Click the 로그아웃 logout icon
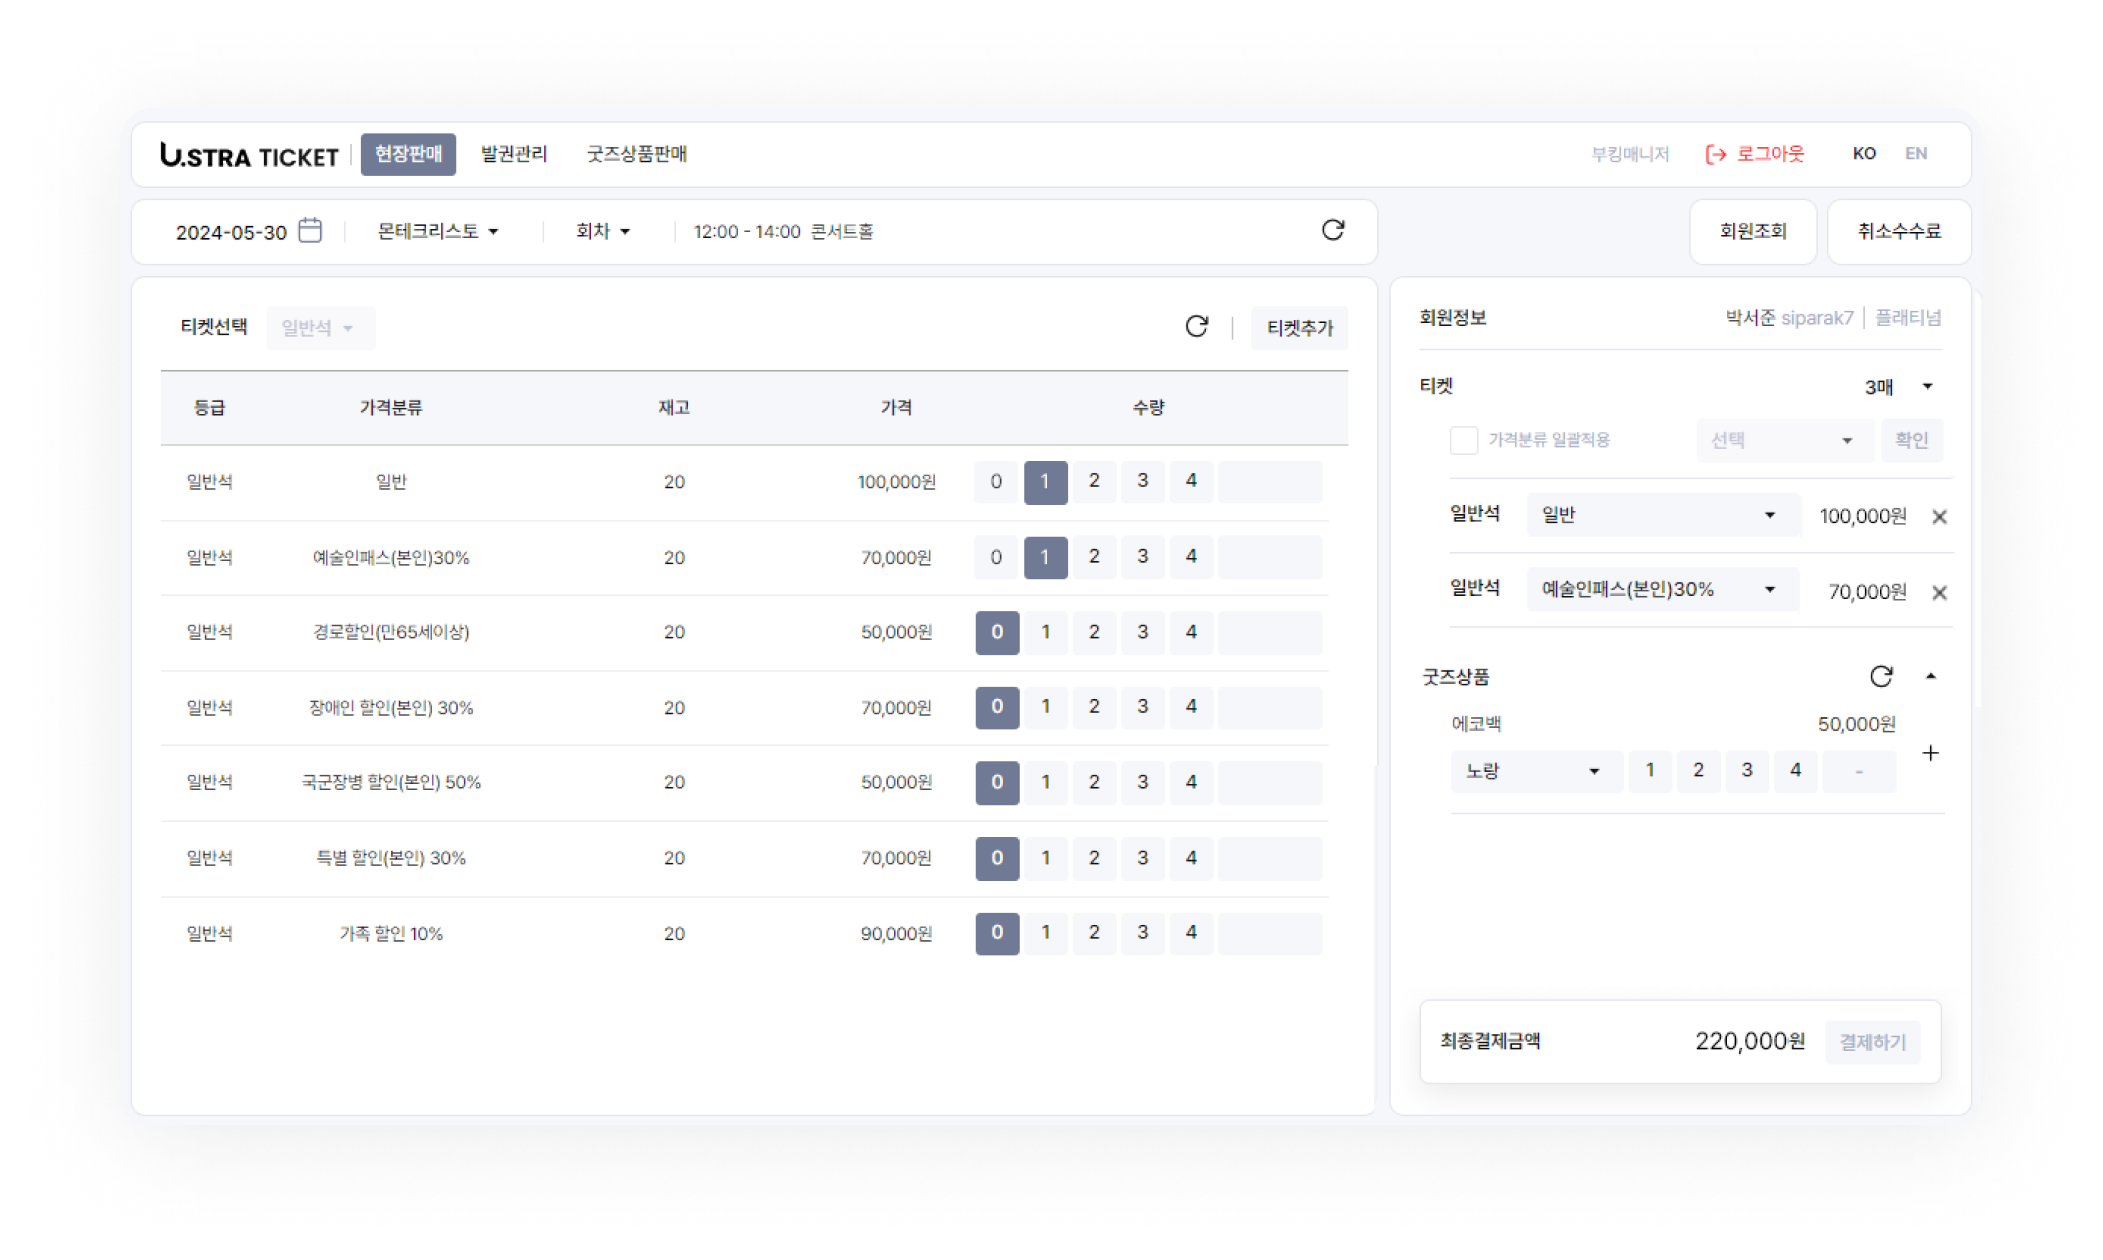The image size is (2103, 1260). coord(1716,154)
